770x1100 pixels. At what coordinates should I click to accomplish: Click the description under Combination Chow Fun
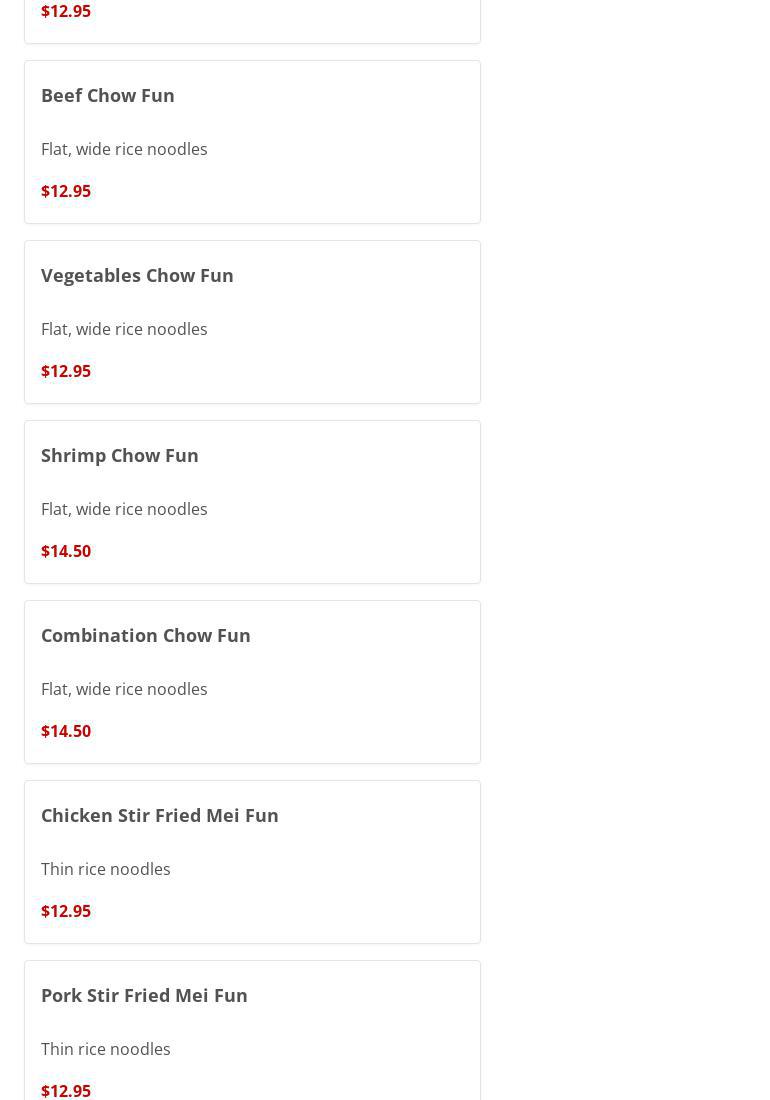[124, 689]
